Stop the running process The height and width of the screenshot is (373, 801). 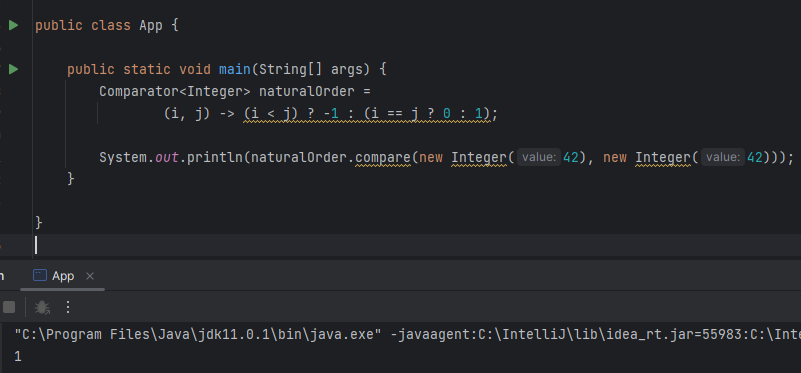9,307
